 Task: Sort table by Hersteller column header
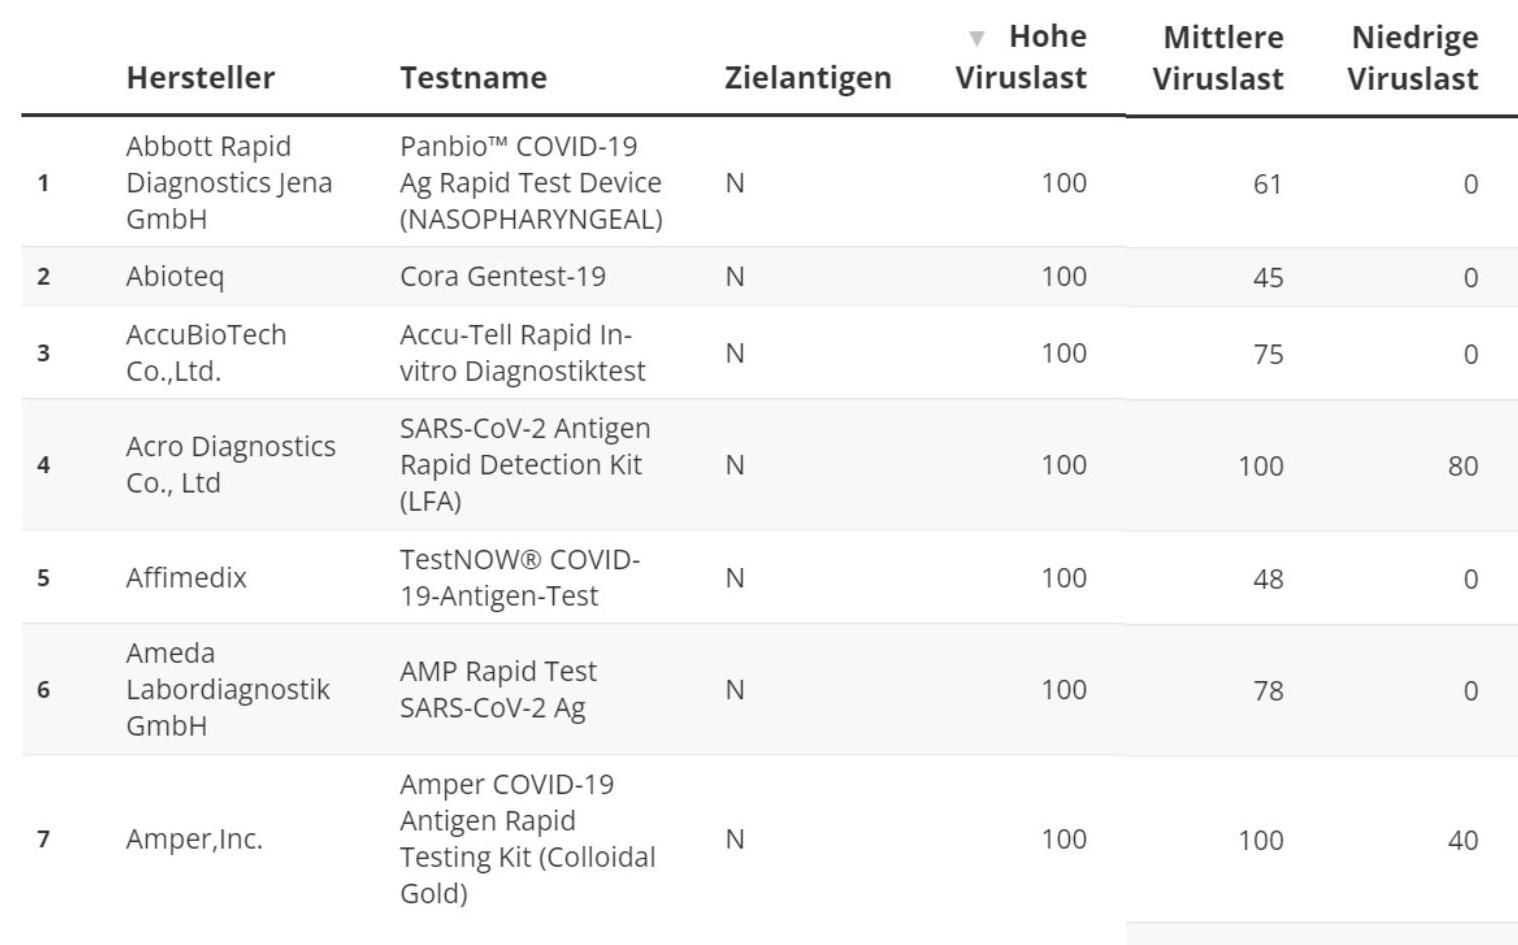point(200,78)
